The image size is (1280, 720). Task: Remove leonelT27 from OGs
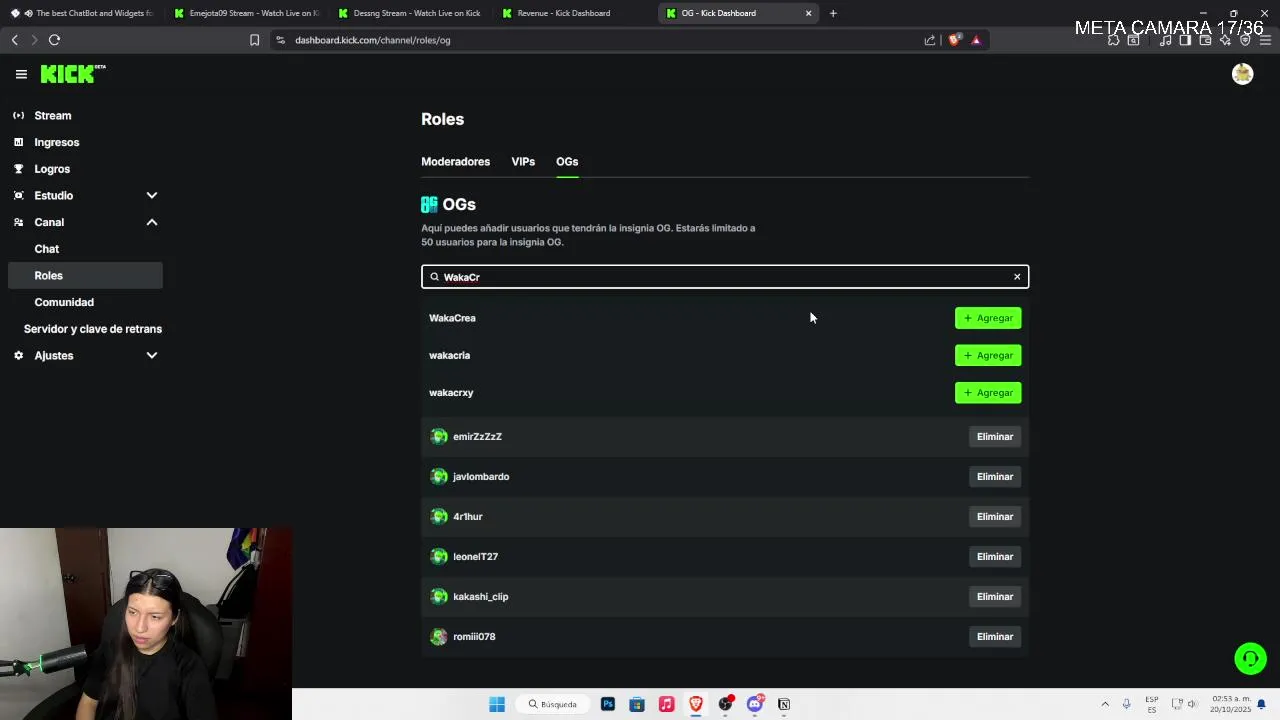[995, 557]
